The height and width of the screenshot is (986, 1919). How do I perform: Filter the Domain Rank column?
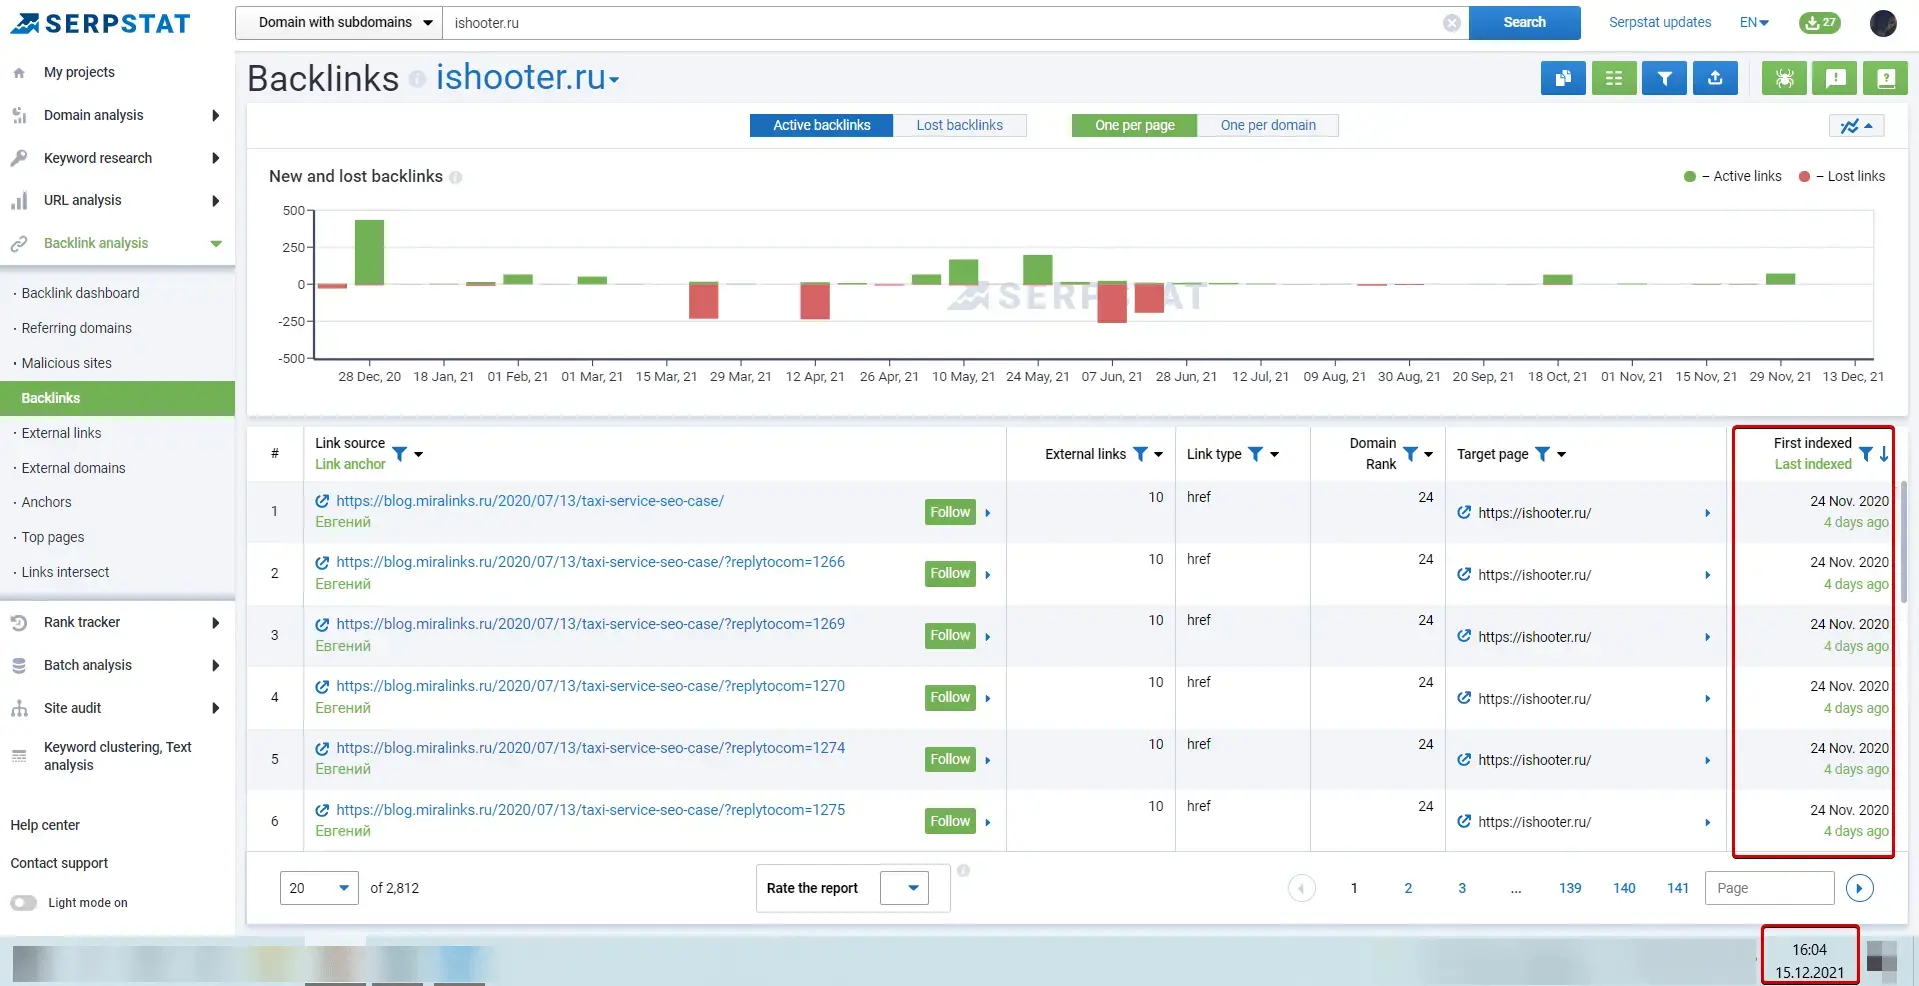pyautogui.click(x=1410, y=454)
